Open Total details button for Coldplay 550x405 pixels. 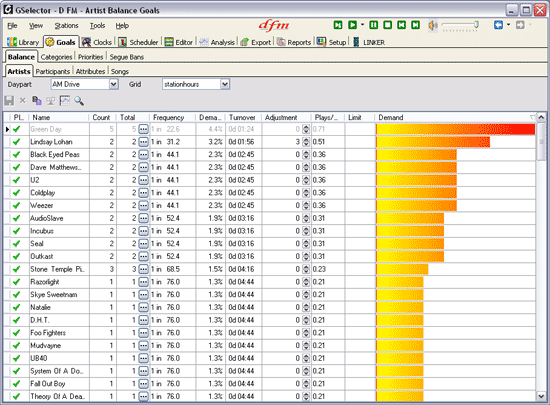(143, 193)
